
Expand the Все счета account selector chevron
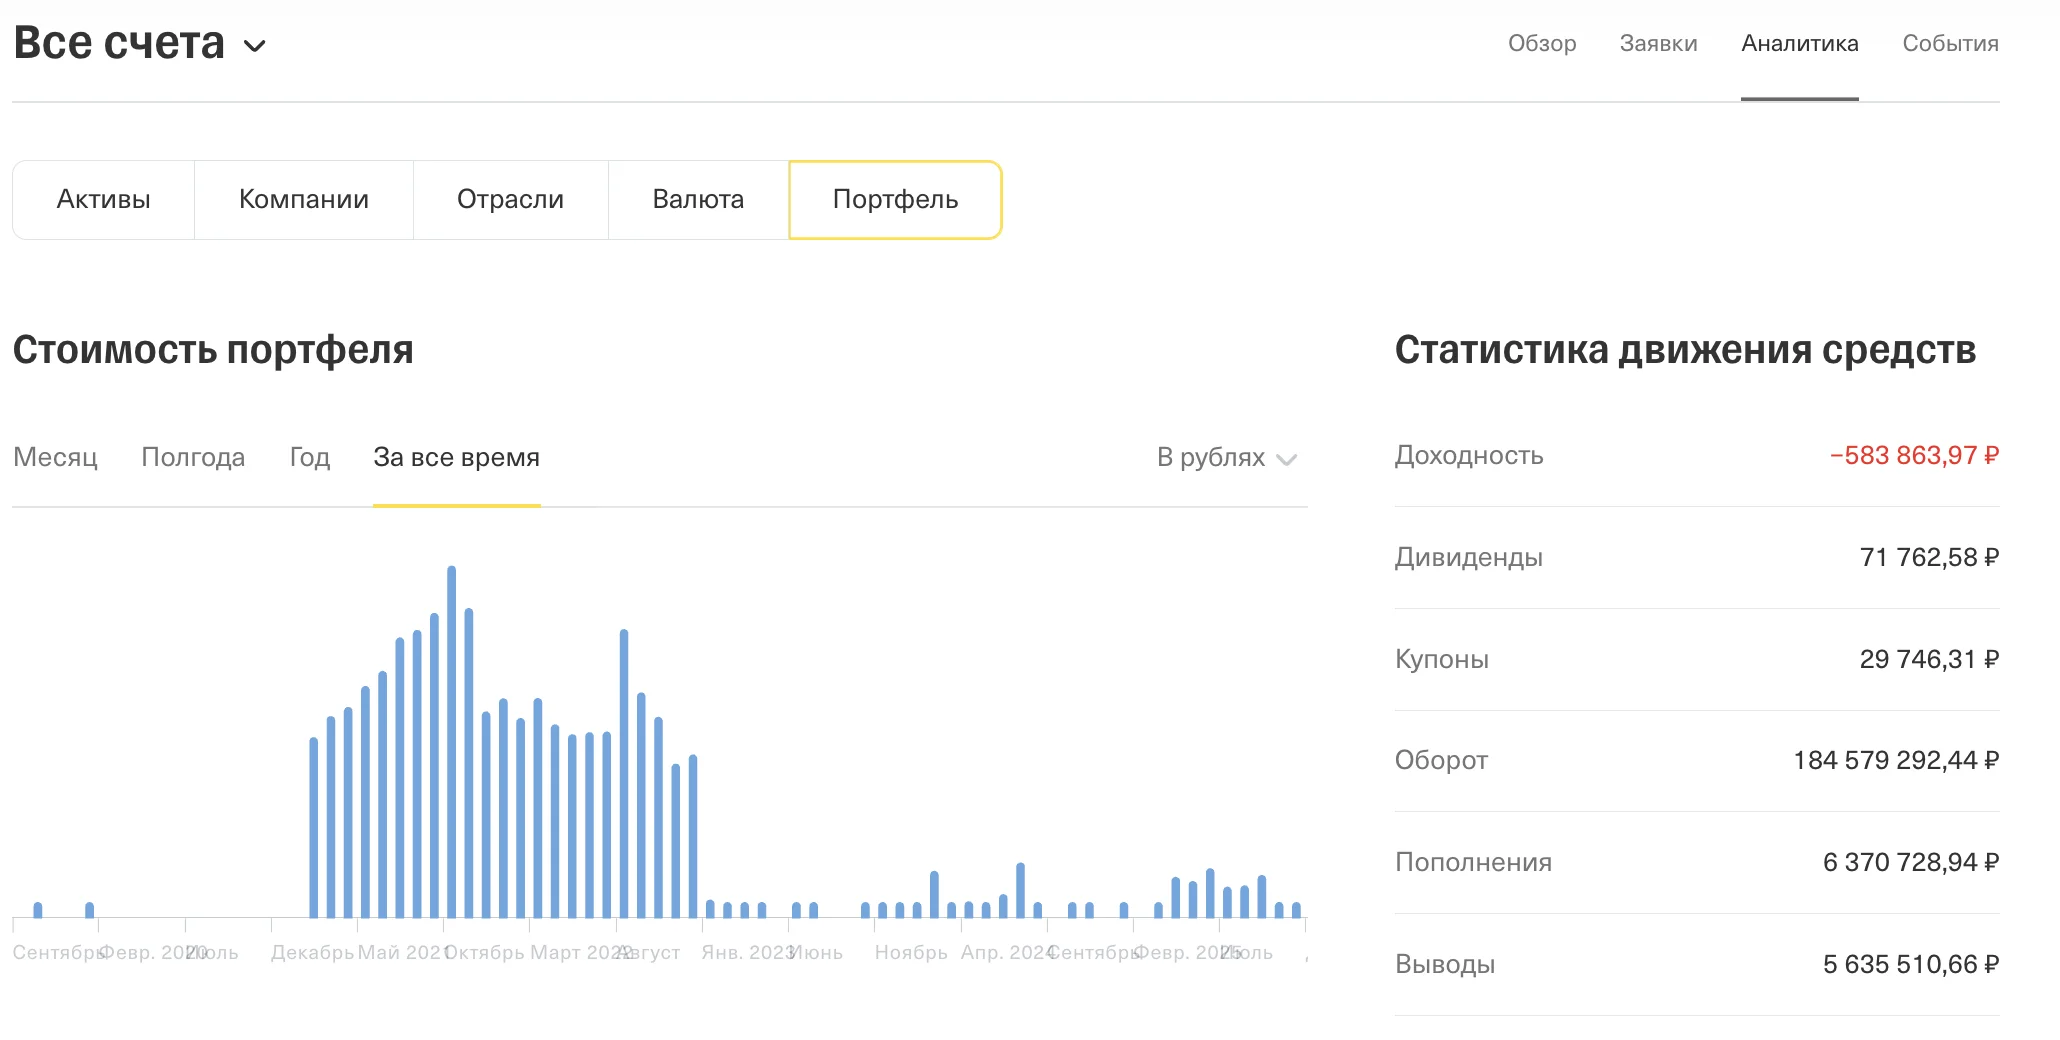point(255,46)
